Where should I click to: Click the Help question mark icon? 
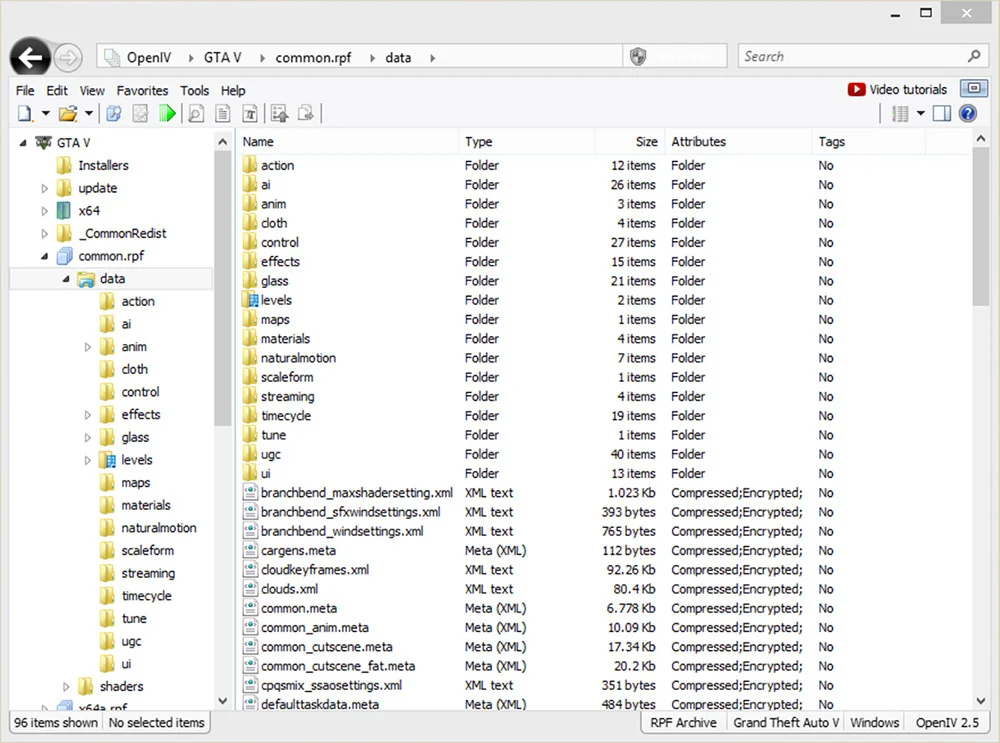tap(968, 112)
